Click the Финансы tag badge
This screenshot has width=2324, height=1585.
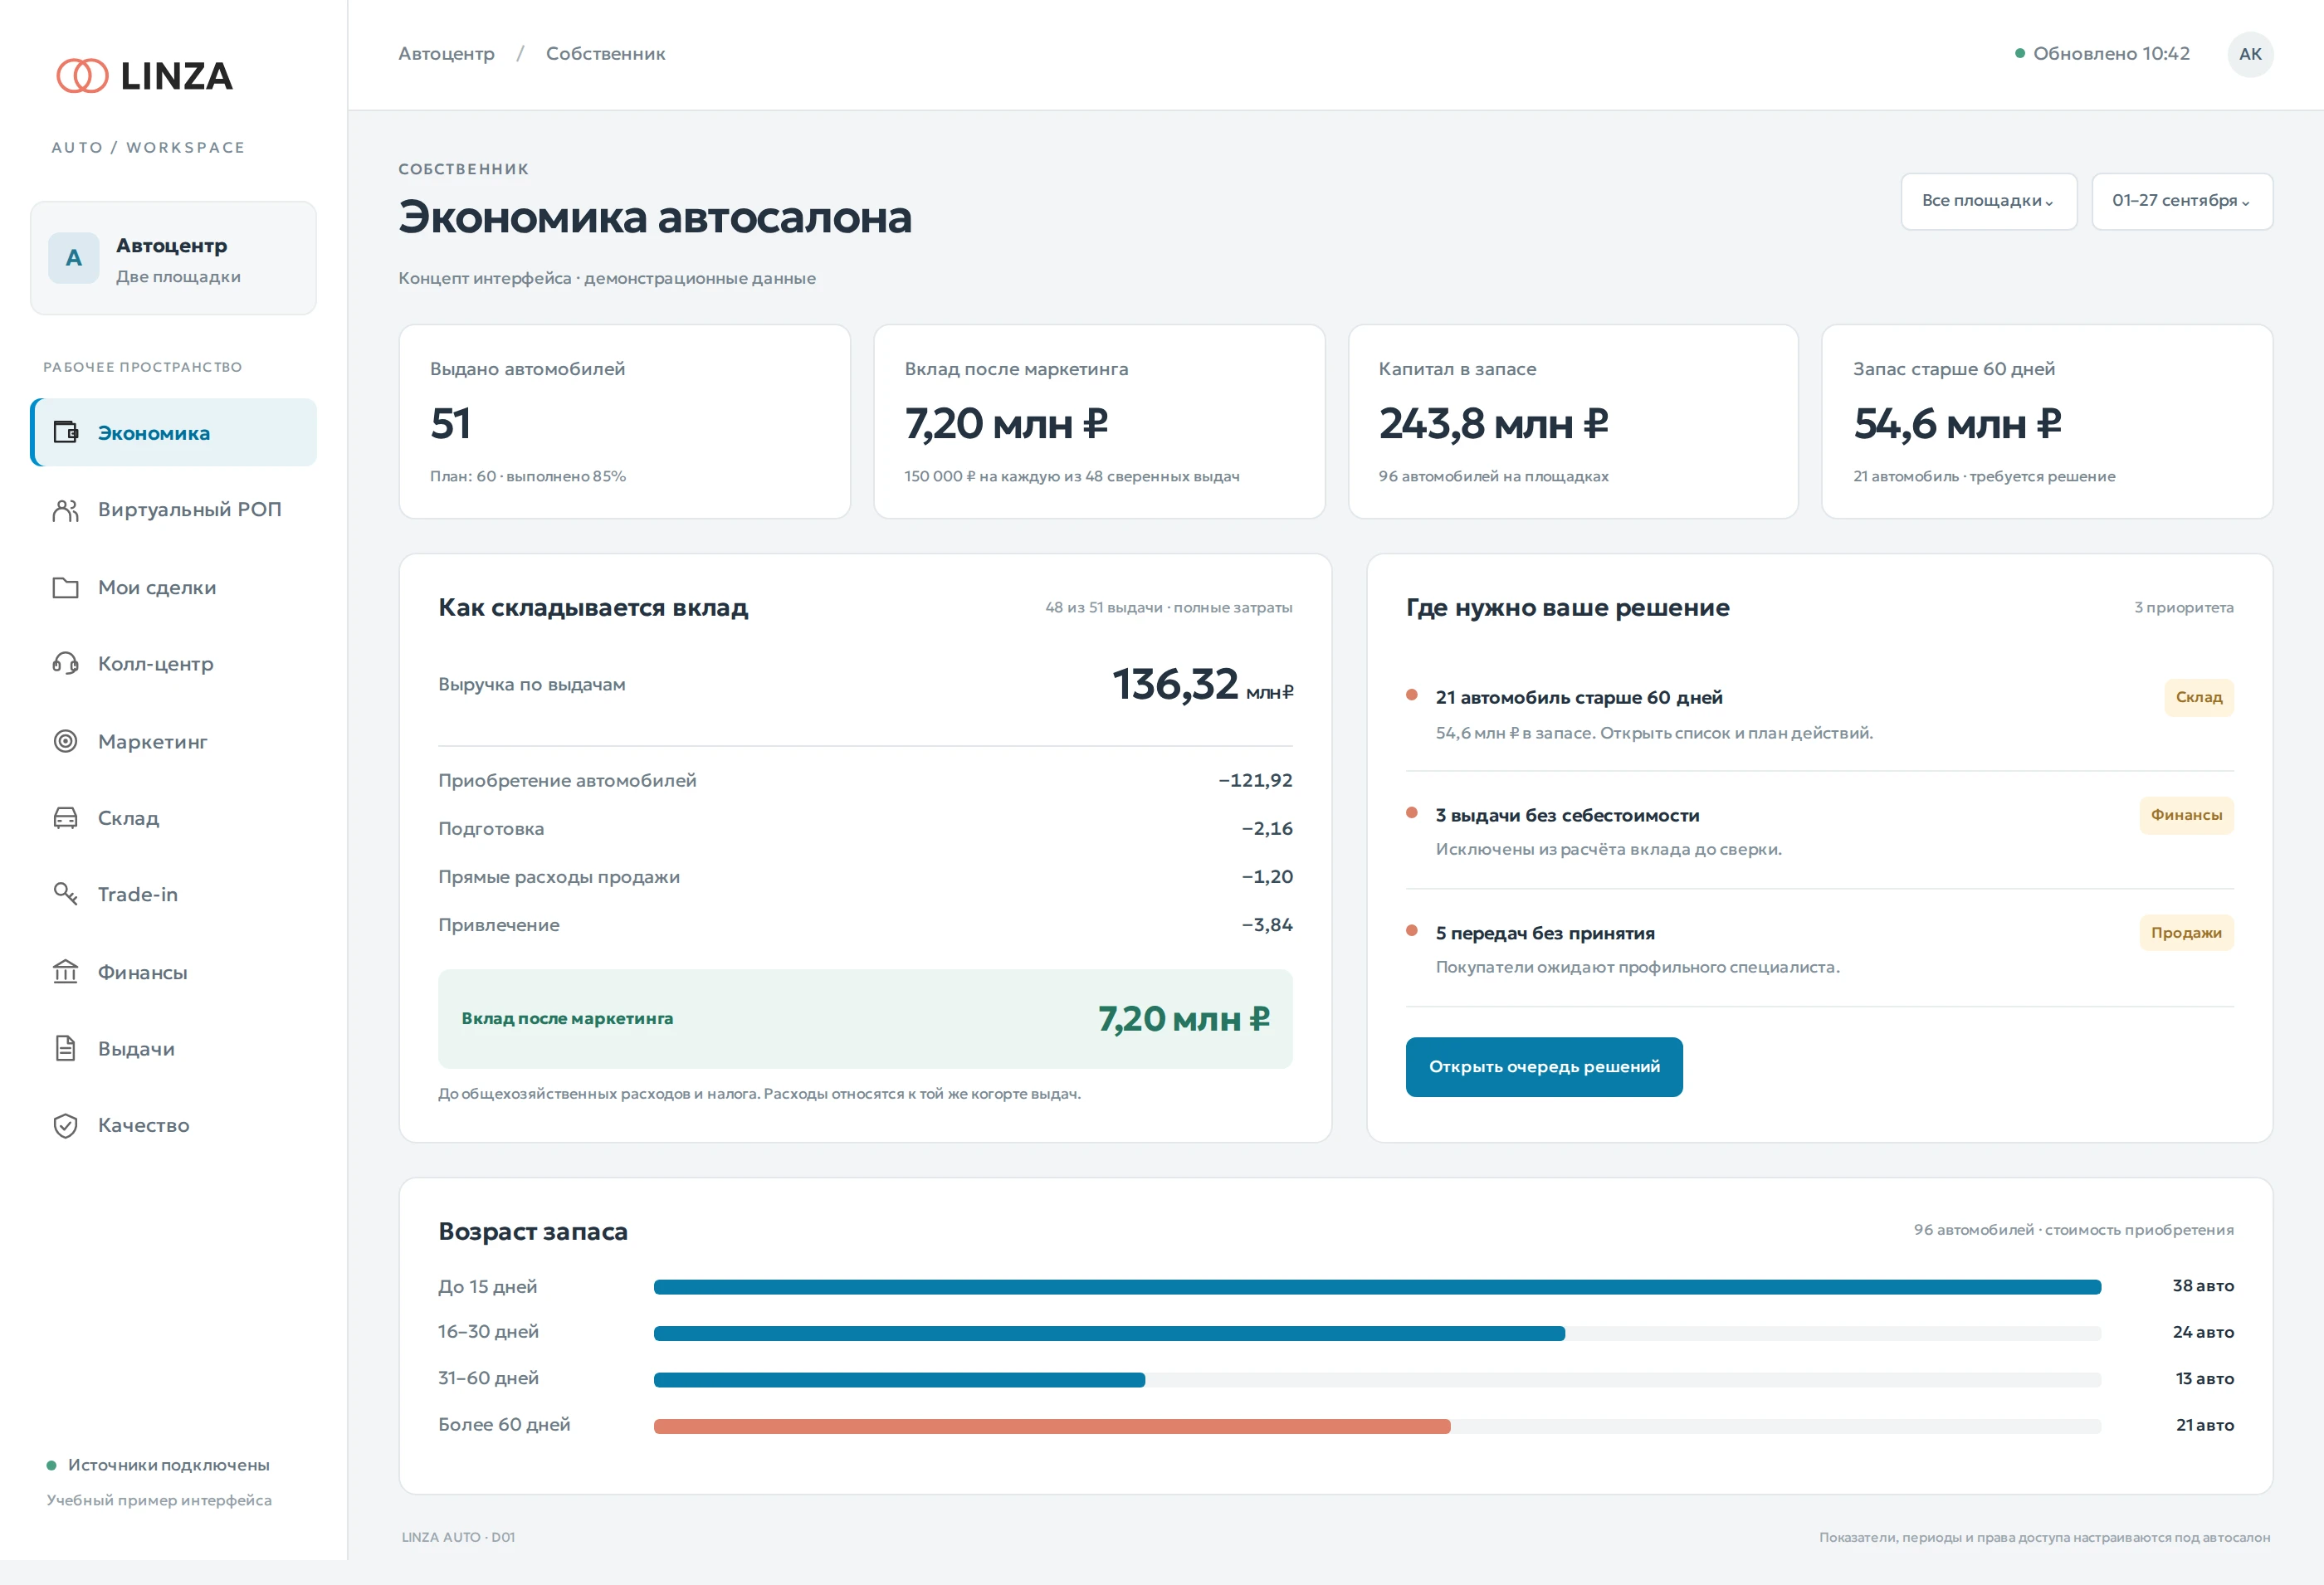(2186, 815)
